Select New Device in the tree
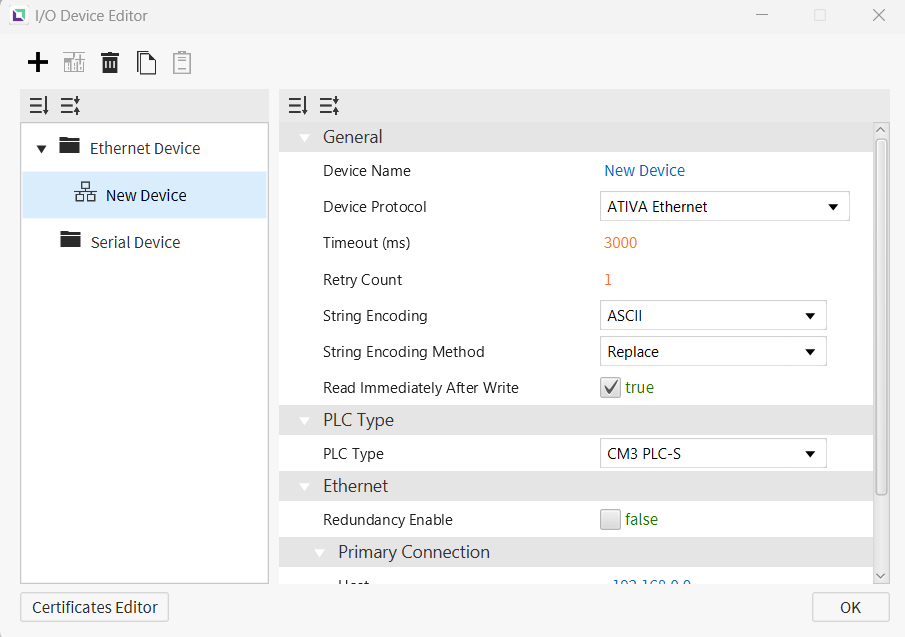The image size is (905, 637). click(144, 195)
